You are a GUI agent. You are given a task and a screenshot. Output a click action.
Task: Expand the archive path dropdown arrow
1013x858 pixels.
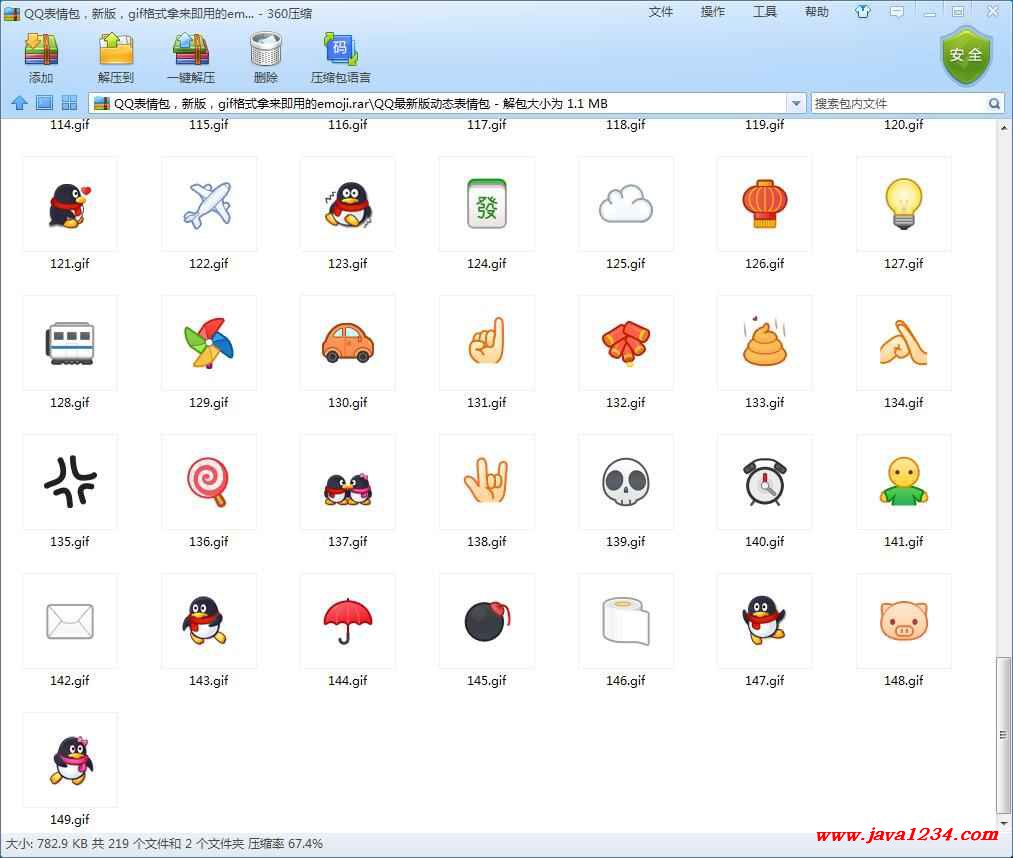coord(796,103)
